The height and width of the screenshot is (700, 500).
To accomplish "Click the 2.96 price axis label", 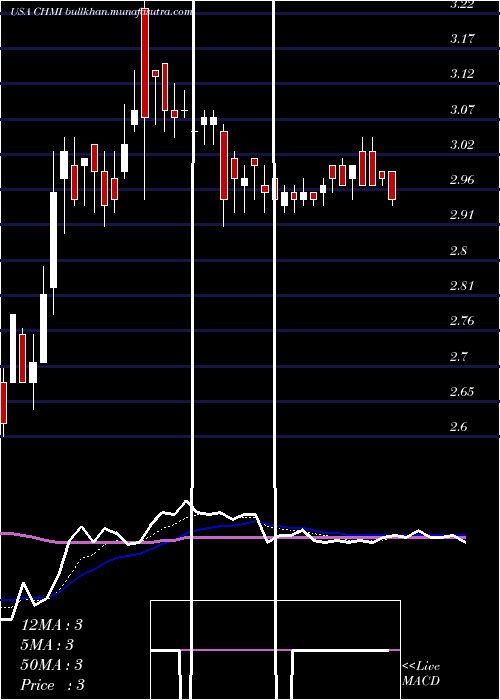I will click(x=462, y=180).
